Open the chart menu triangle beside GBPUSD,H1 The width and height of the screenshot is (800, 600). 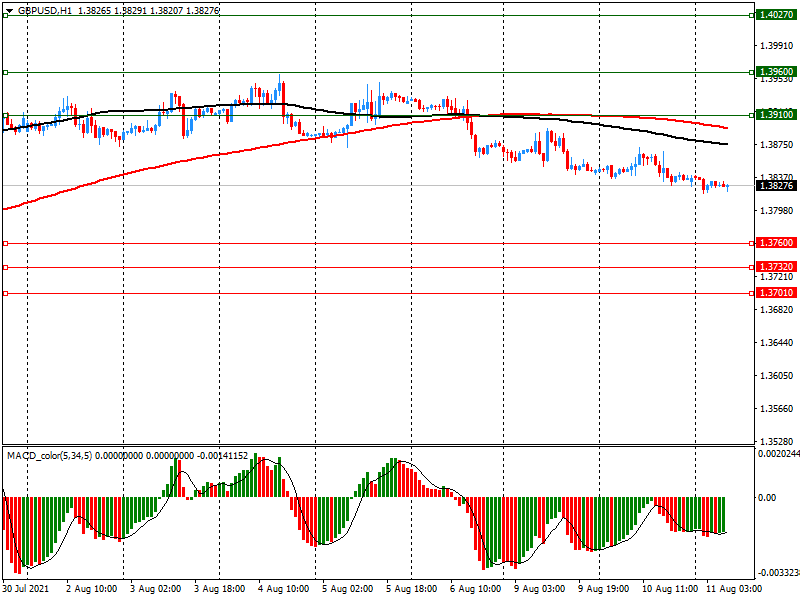coord(9,11)
